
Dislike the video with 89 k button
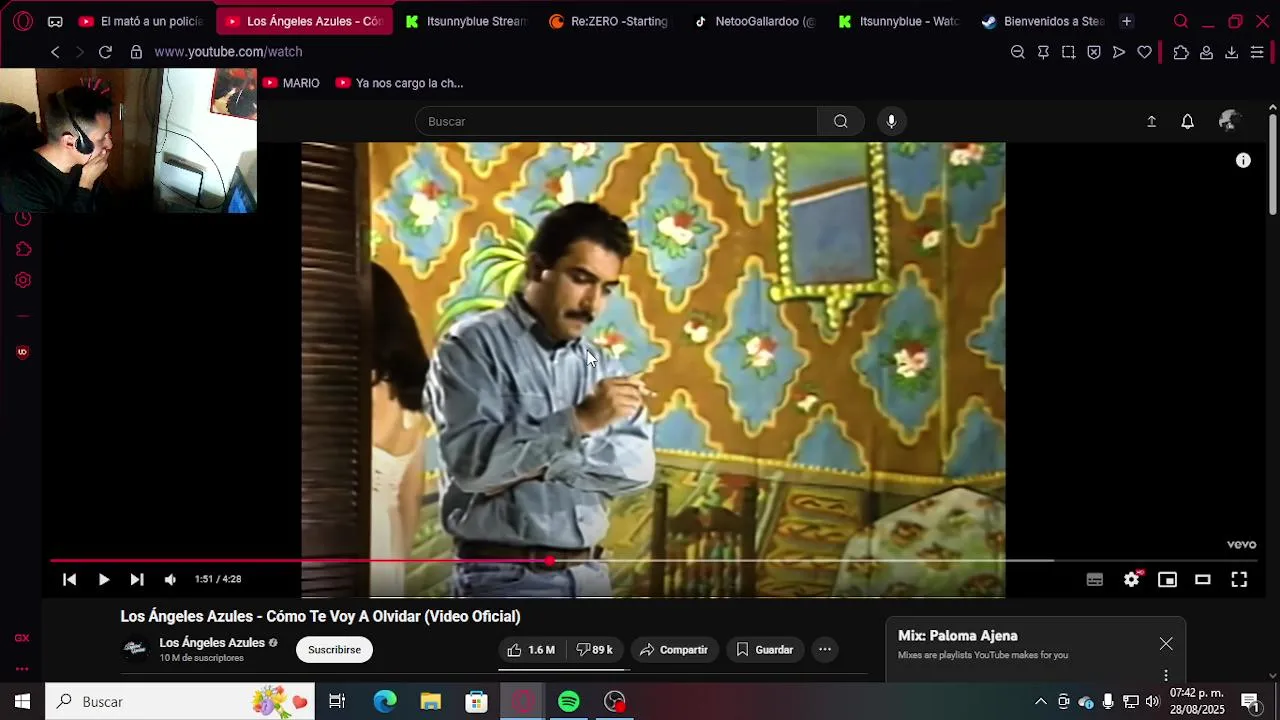(596, 650)
